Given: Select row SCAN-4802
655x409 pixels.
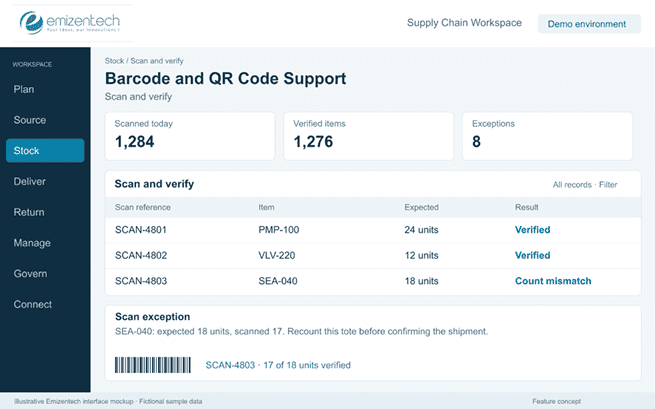Looking at the screenshot, I should click(x=373, y=256).
